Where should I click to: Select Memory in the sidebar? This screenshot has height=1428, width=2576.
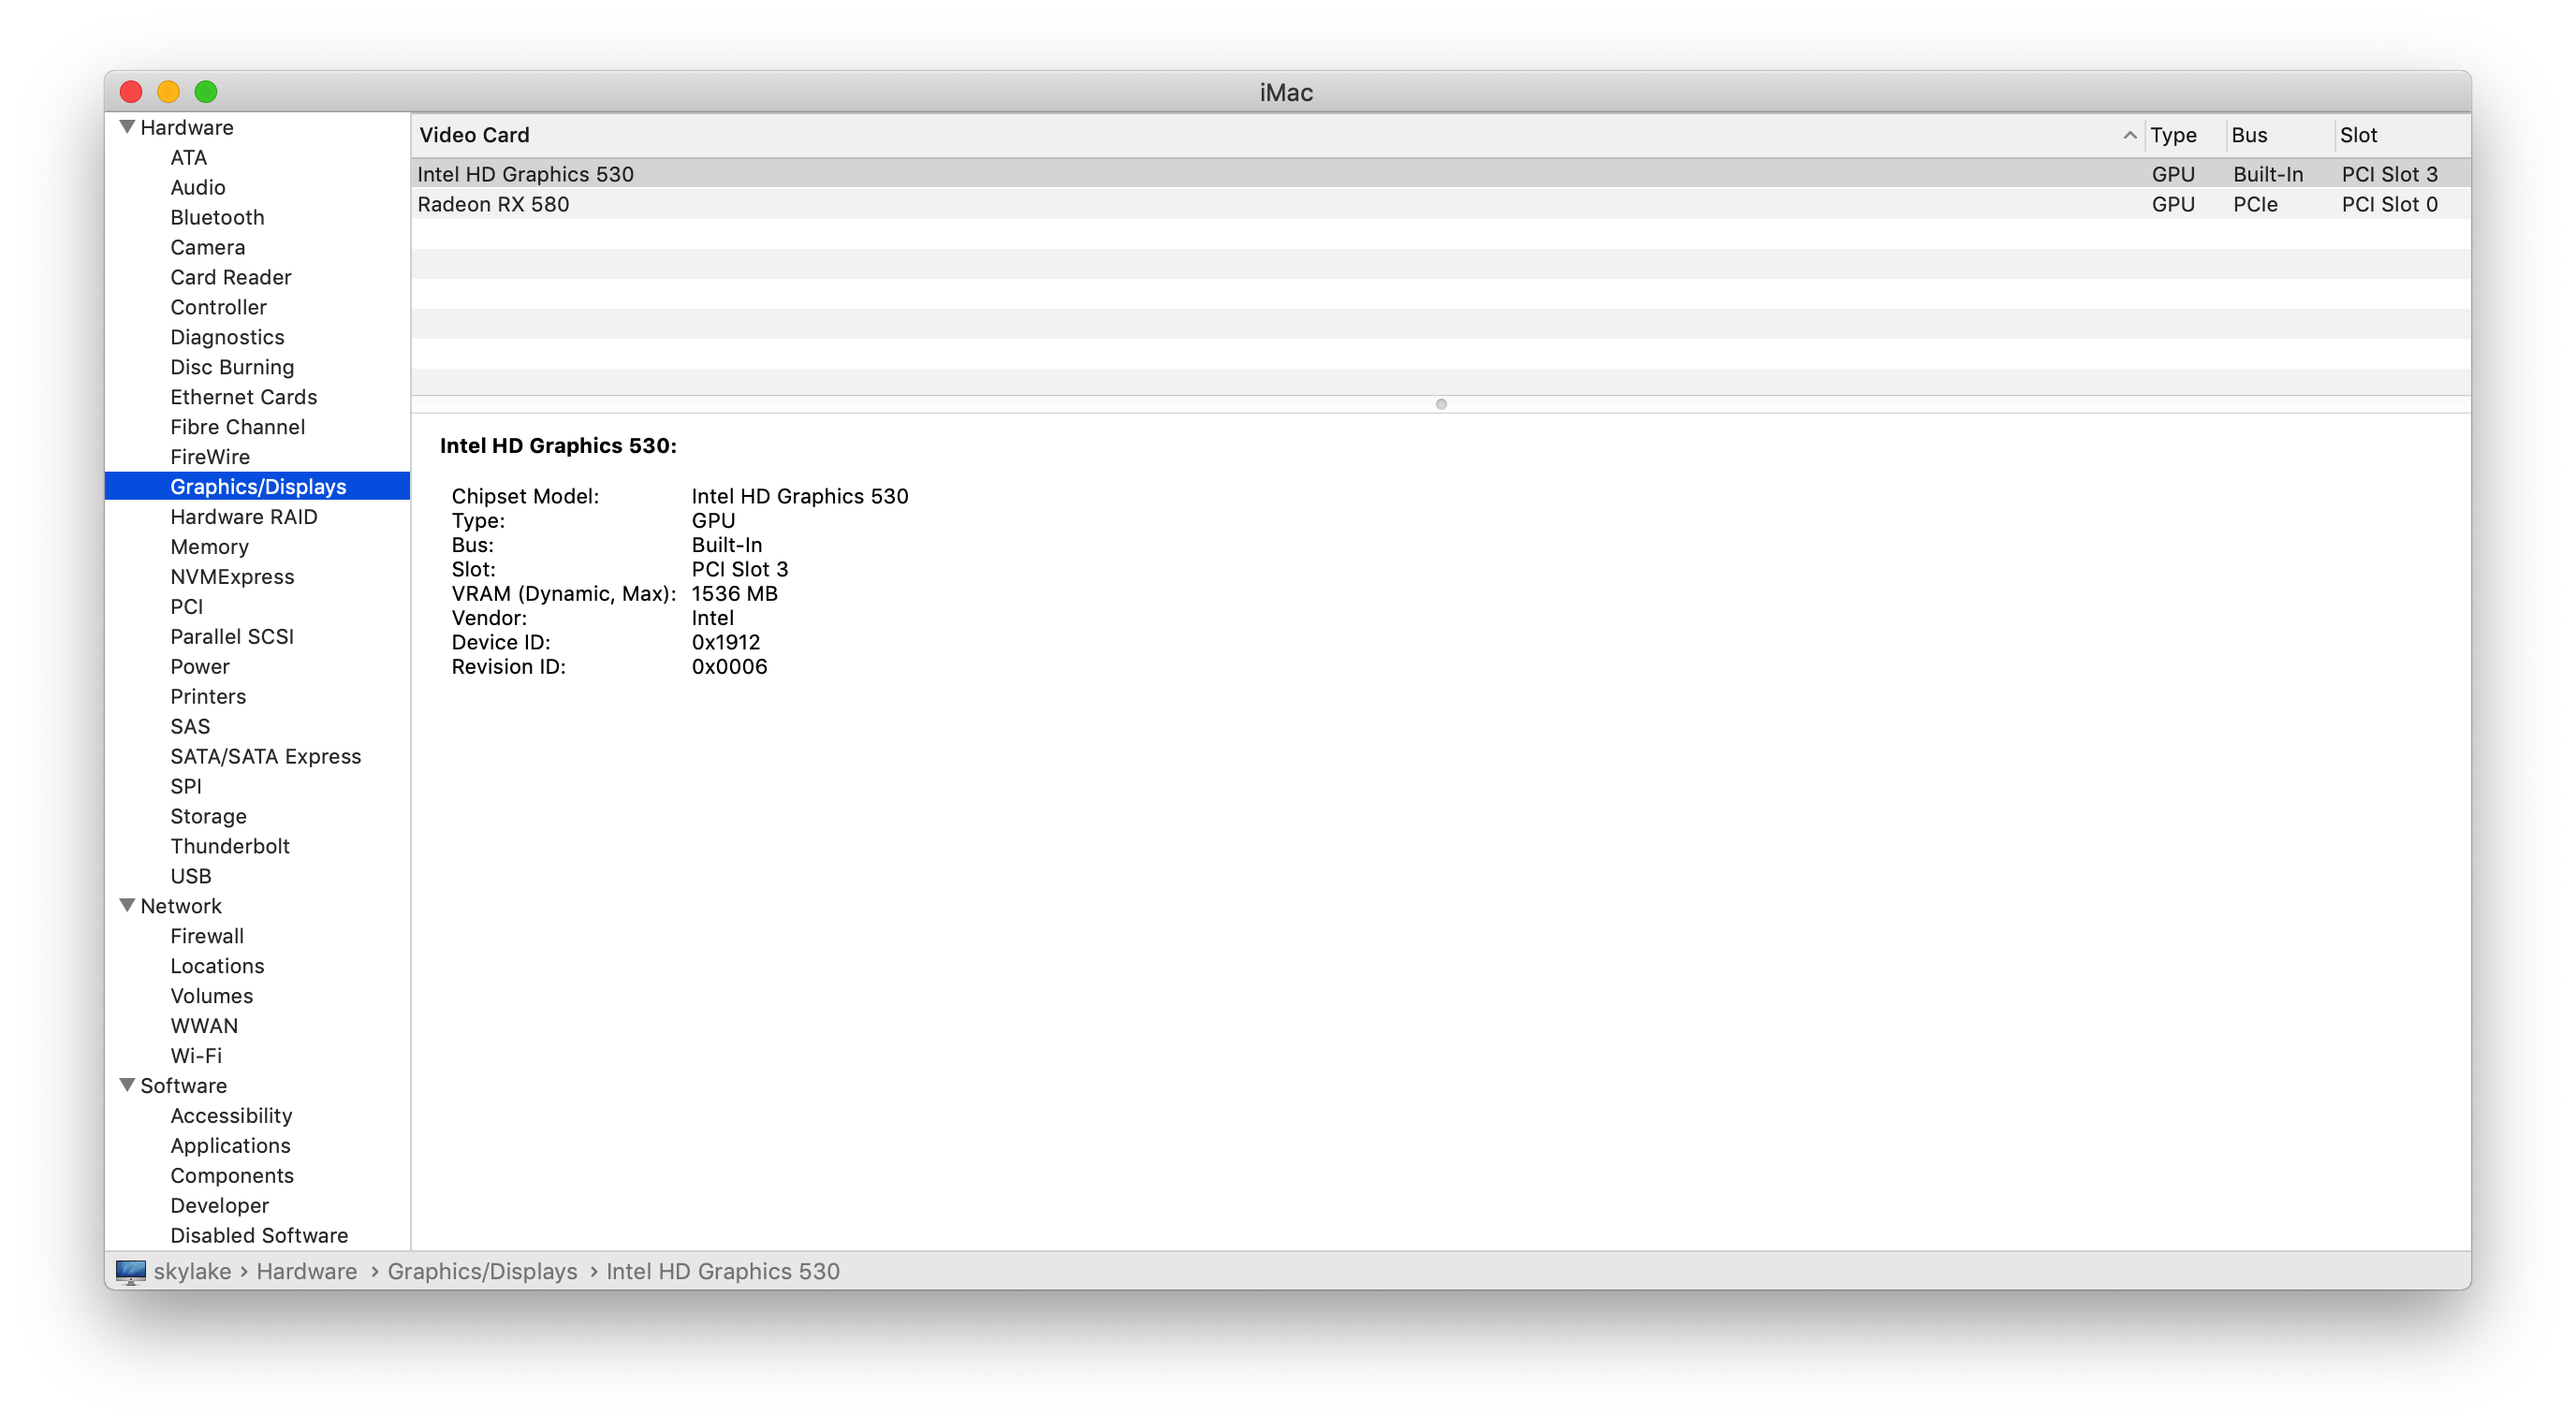(x=209, y=546)
